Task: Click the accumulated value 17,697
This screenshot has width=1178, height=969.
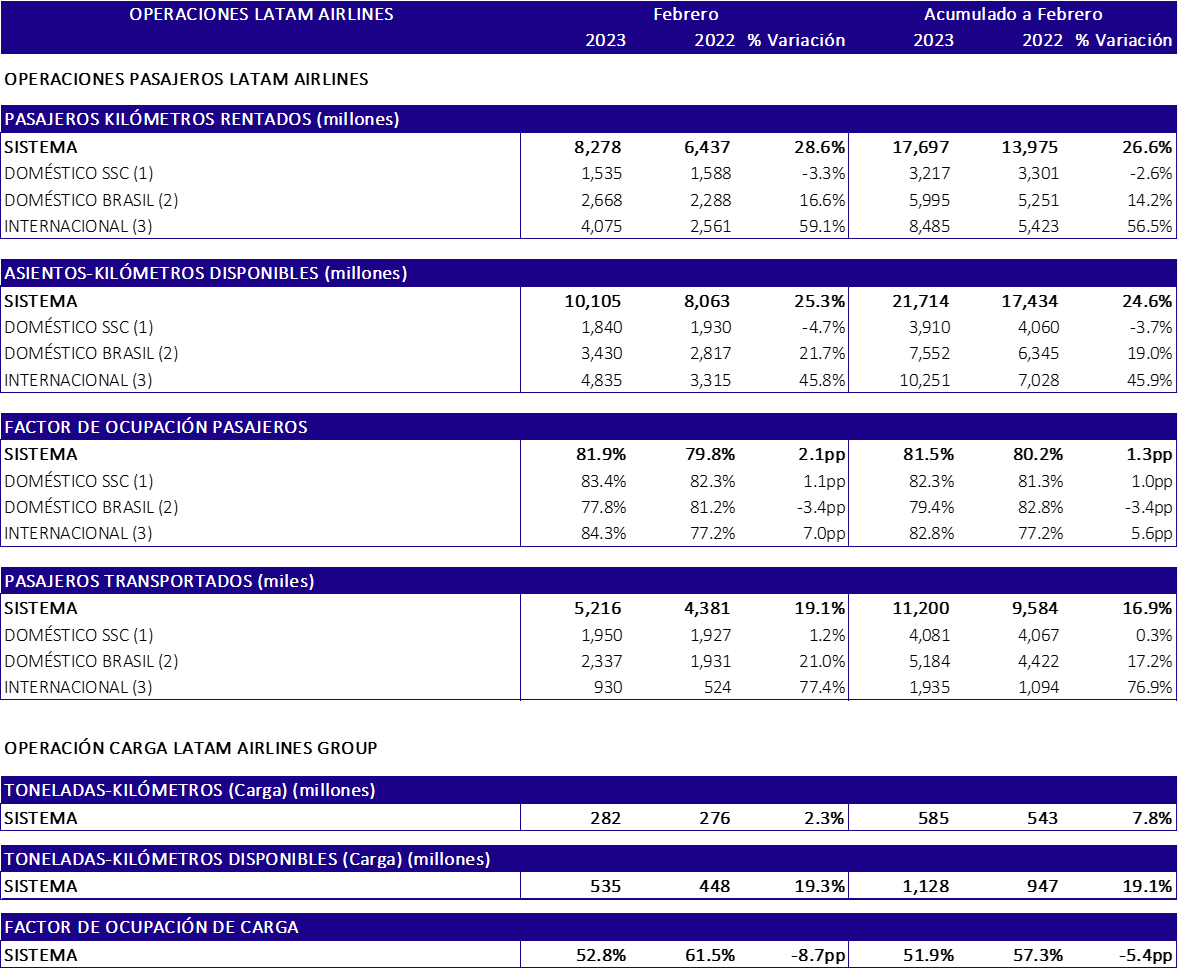Action: (921, 147)
